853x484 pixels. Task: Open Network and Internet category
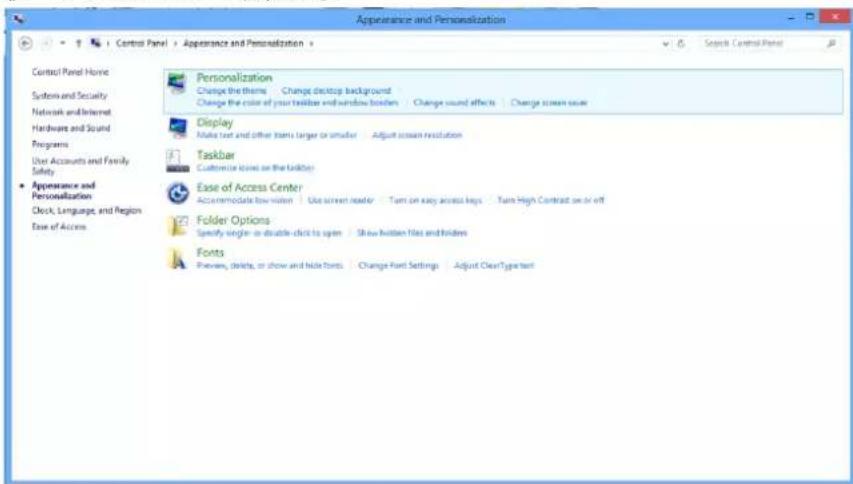pyautogui.click(x=71, y=111)
